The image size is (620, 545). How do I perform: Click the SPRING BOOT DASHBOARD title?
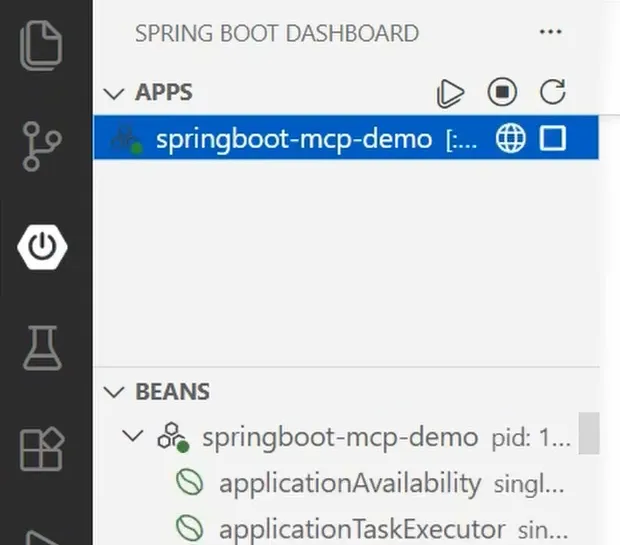pyautogui.click(x=277, y=33)
